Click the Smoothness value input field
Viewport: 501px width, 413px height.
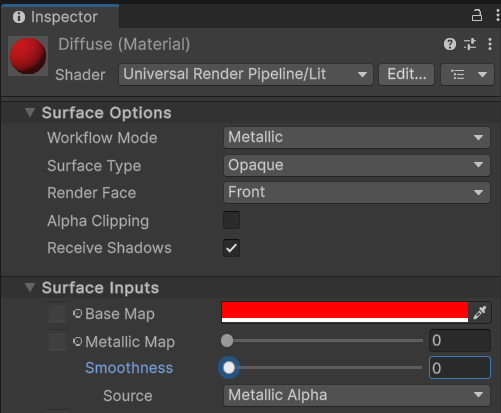click(460, 368)
